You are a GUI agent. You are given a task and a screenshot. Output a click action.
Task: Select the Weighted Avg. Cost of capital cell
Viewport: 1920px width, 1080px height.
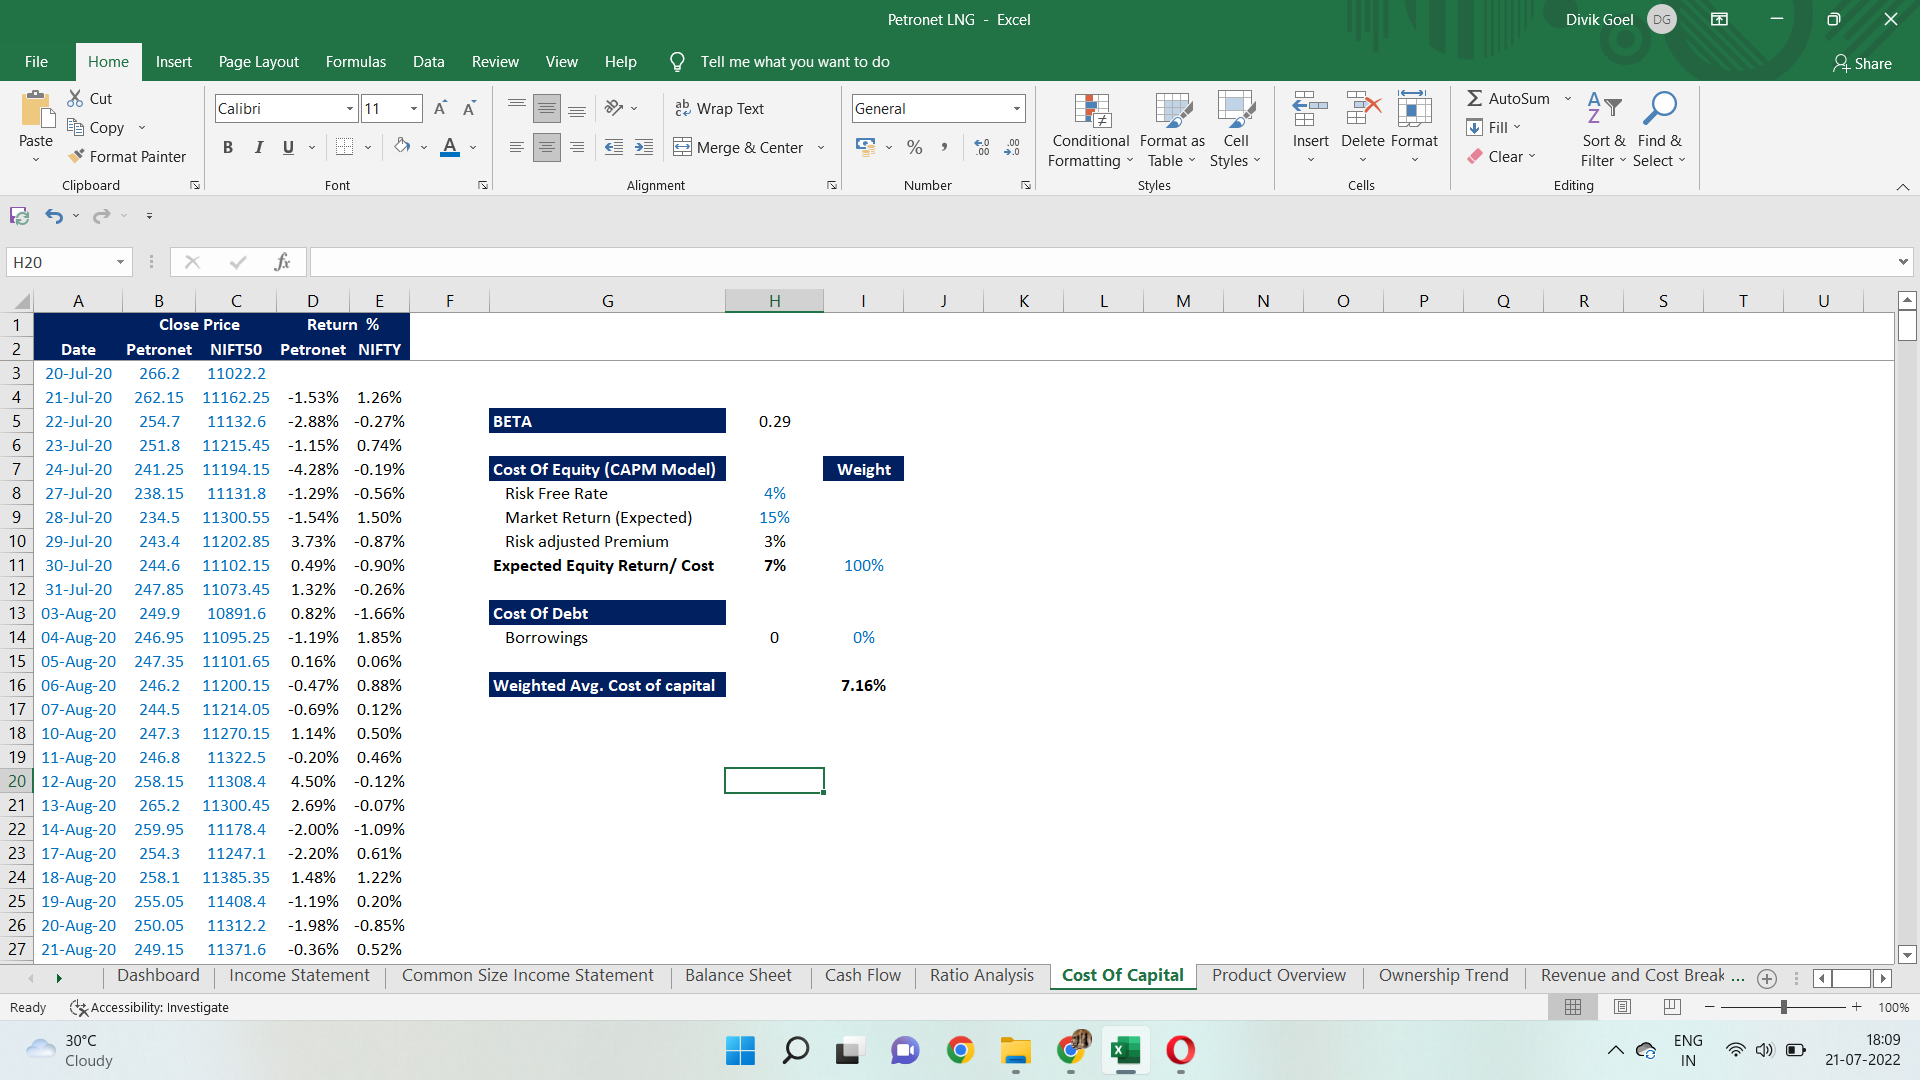607,685
